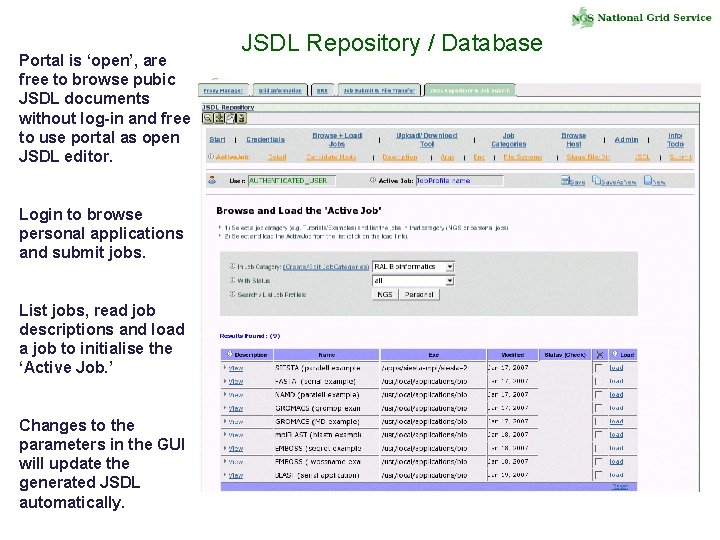
Task: Tick the checkbox in the mpiBLAST row
Action: [x=598, y=435]
